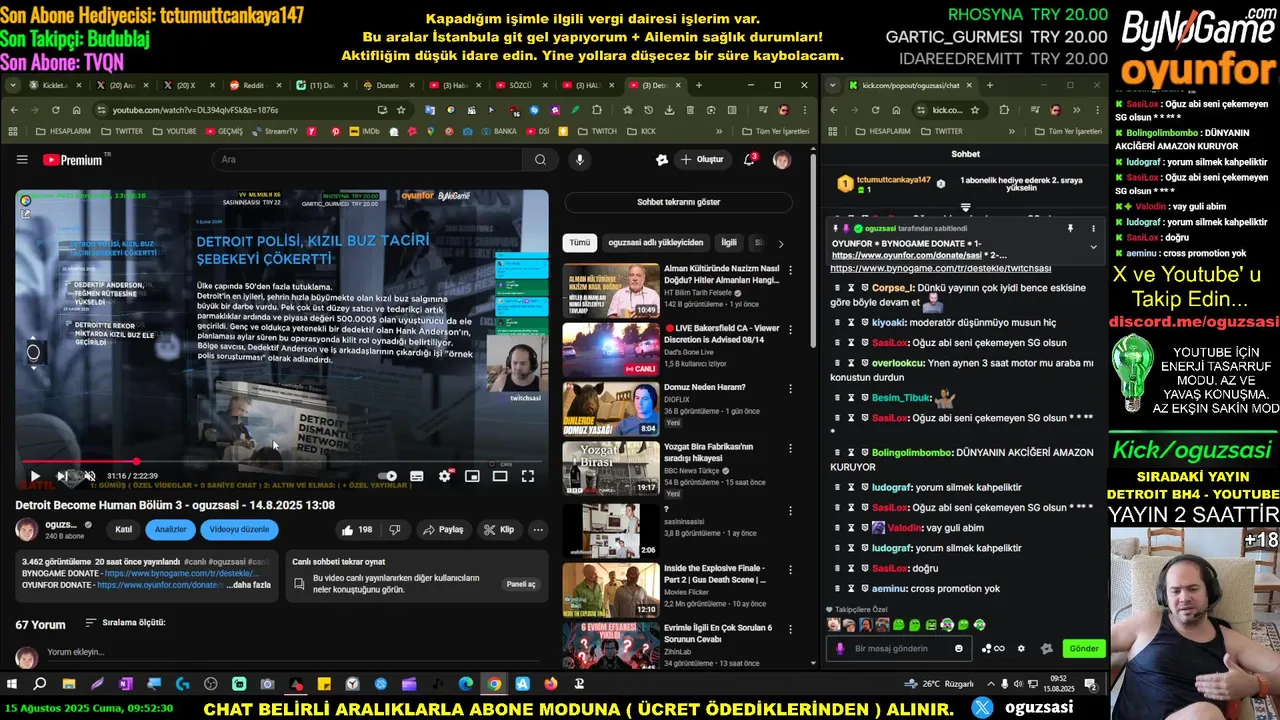Open more actions menu beside Klip
The image size is (1280, 720).
[538, 529]
